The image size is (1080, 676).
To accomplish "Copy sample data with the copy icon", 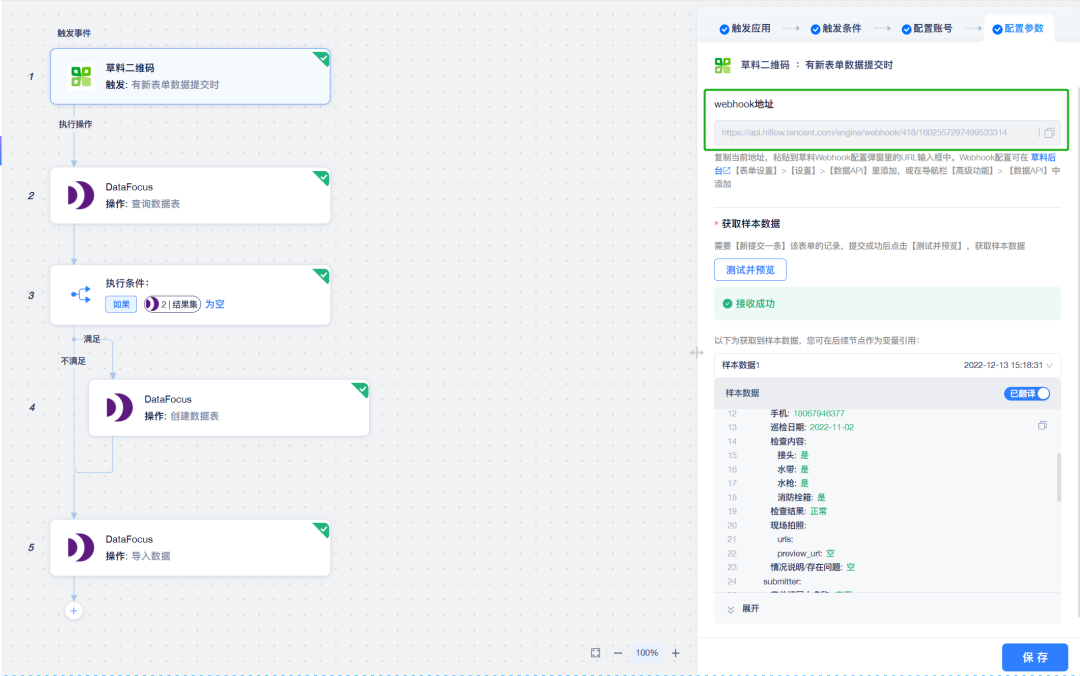I will (x=1042, y=426).
